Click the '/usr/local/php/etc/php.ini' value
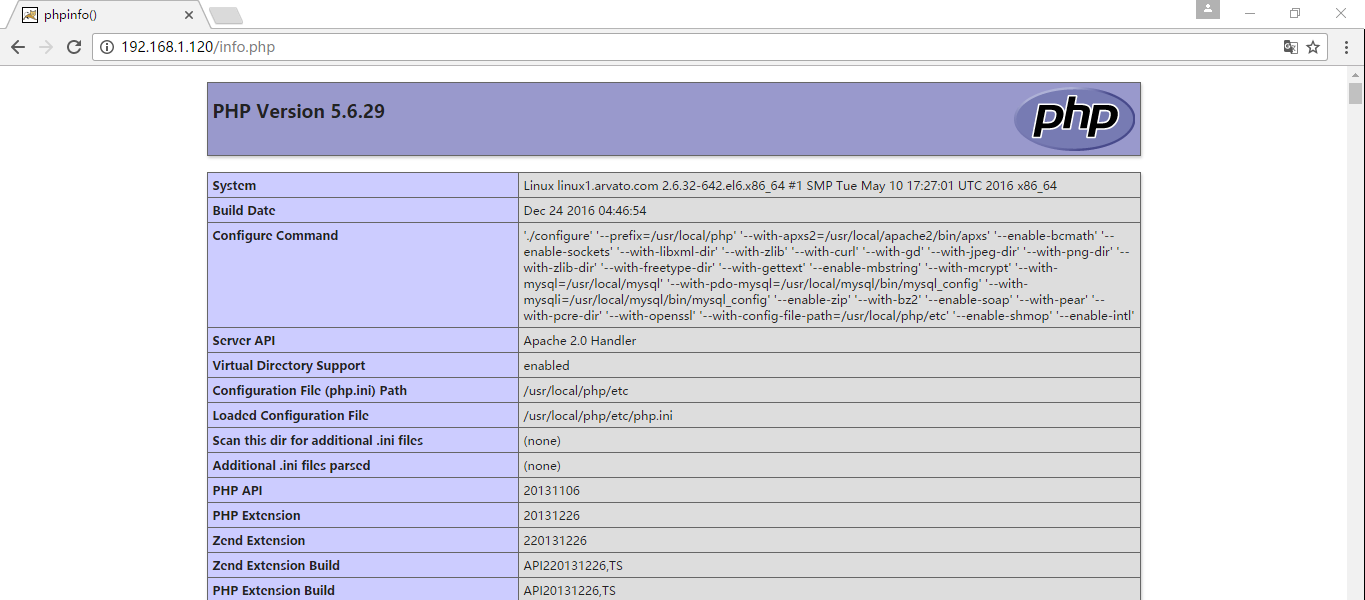The height and width of the screenshot is (600, 1365). click(x=598, y=416)
